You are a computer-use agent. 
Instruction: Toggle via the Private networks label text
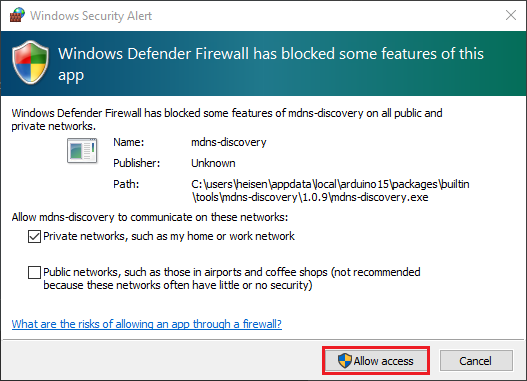click(x=169, y=236)
